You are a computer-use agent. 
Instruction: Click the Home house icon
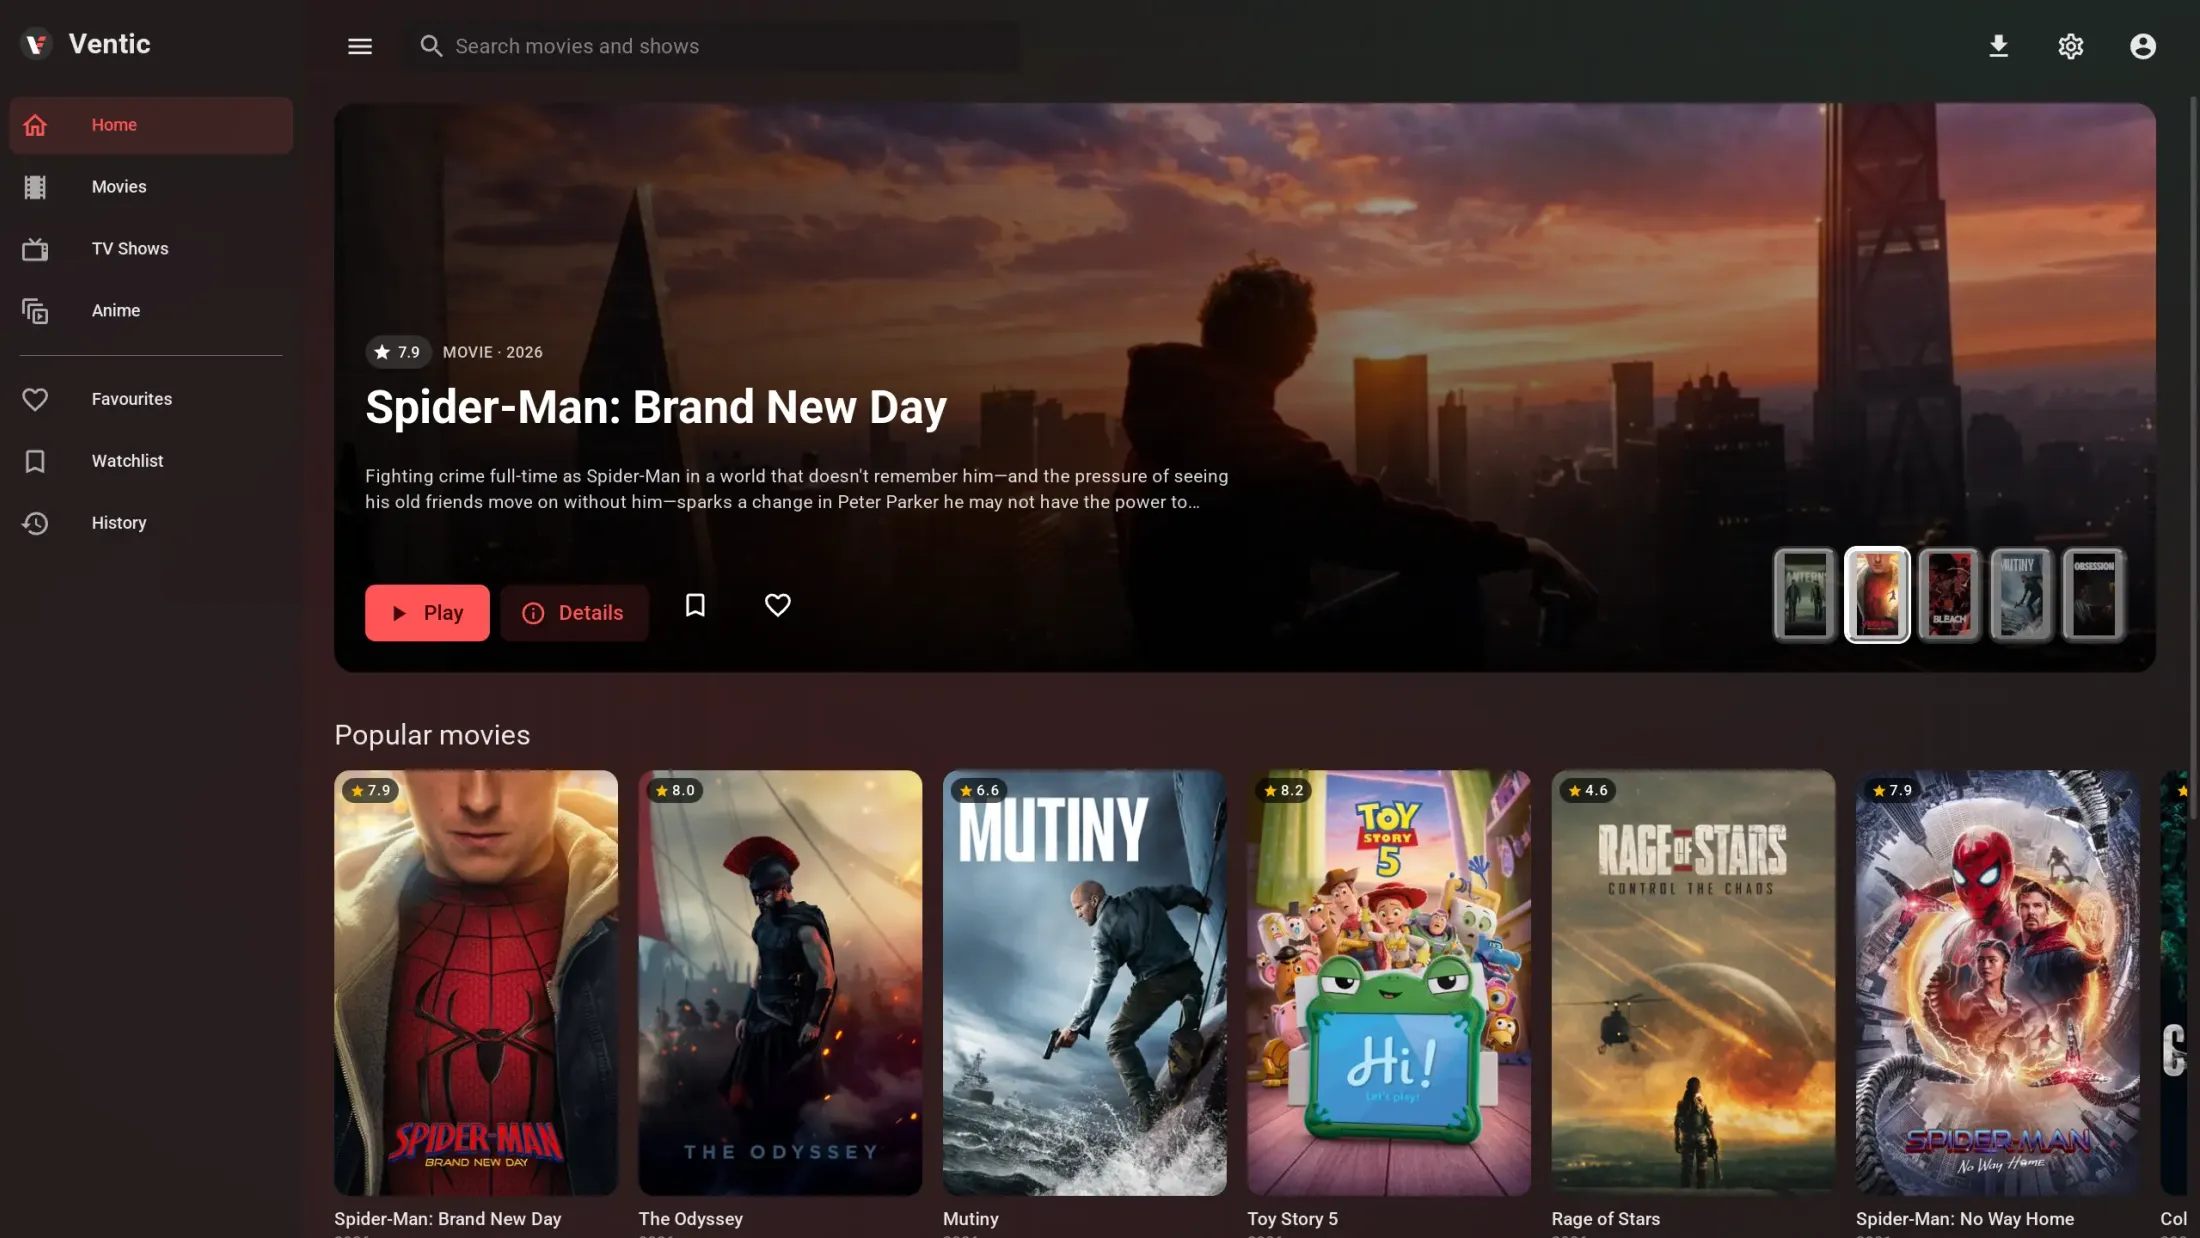click(35, 125)
